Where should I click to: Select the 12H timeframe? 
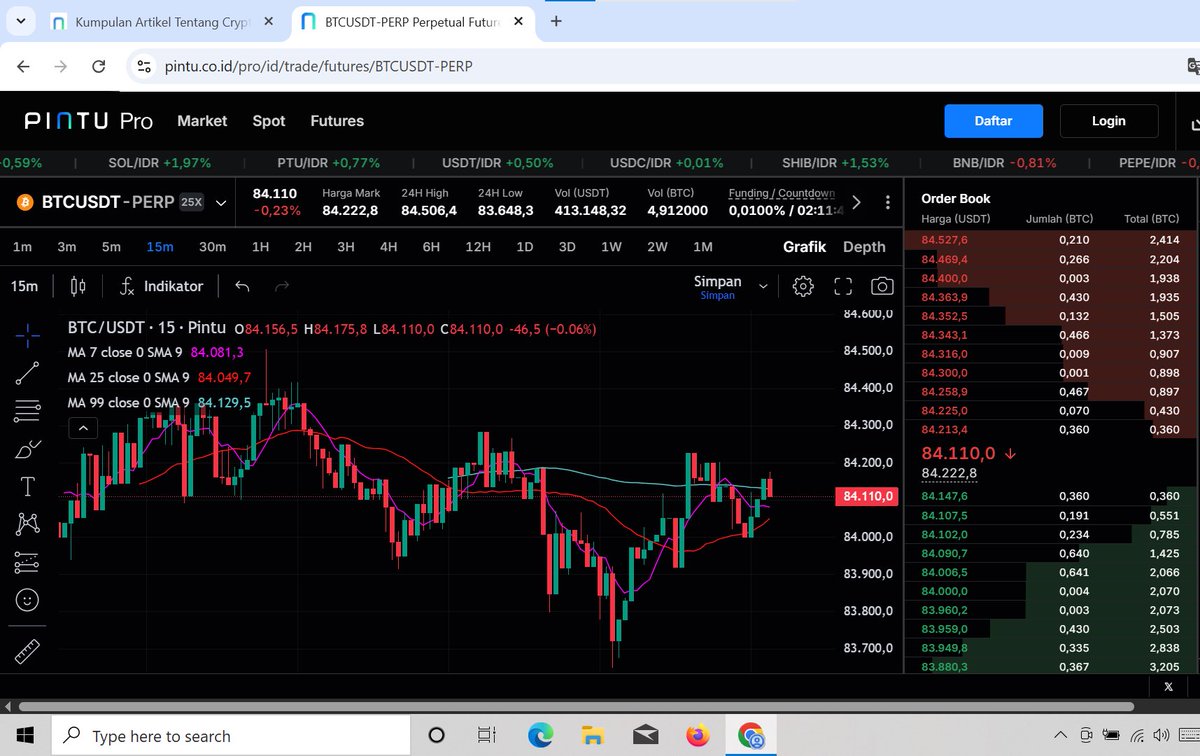478,247
